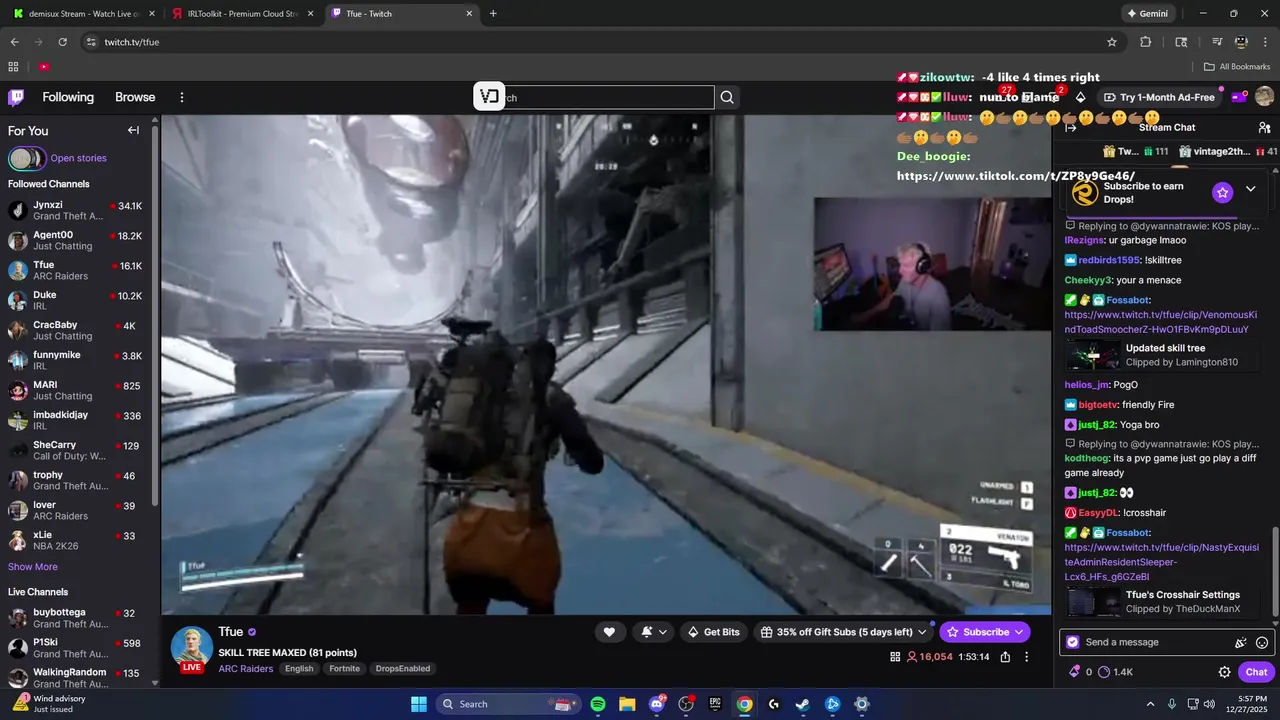Open Discord from the taskbar
The width and height of the screenshot is (1280, 720).
[x=657, y=704]
